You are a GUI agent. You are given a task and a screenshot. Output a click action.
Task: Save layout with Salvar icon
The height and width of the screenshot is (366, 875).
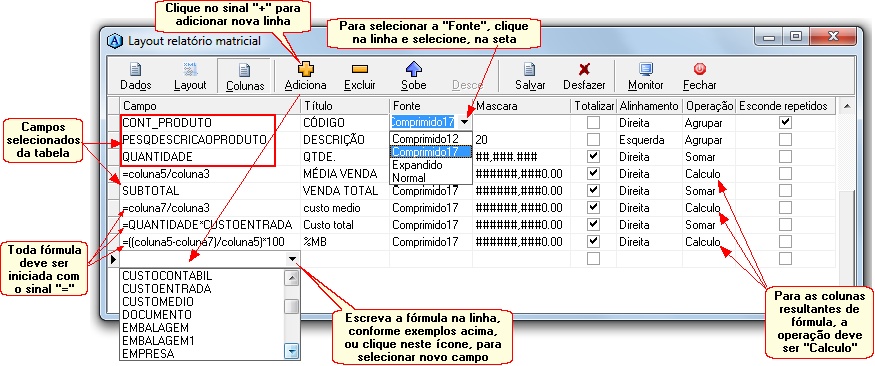(x=530, y=70)
